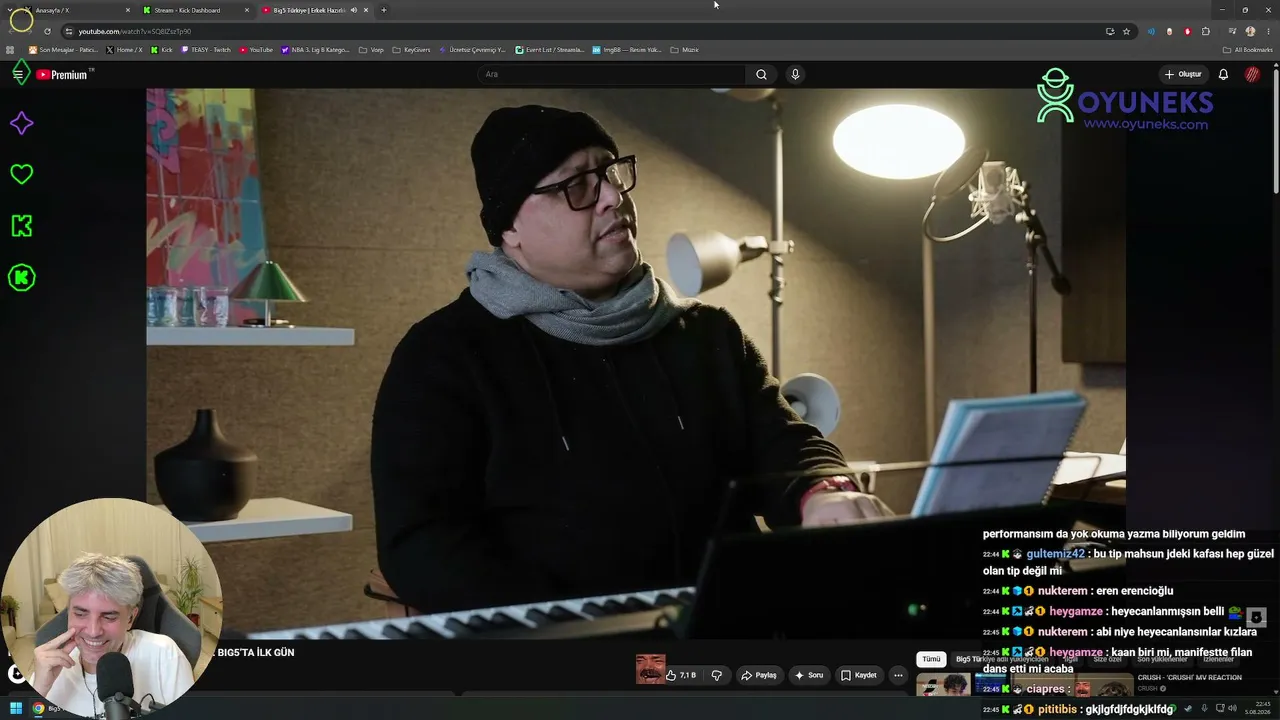Close the Anasayfa / X tab

[128, 10]
